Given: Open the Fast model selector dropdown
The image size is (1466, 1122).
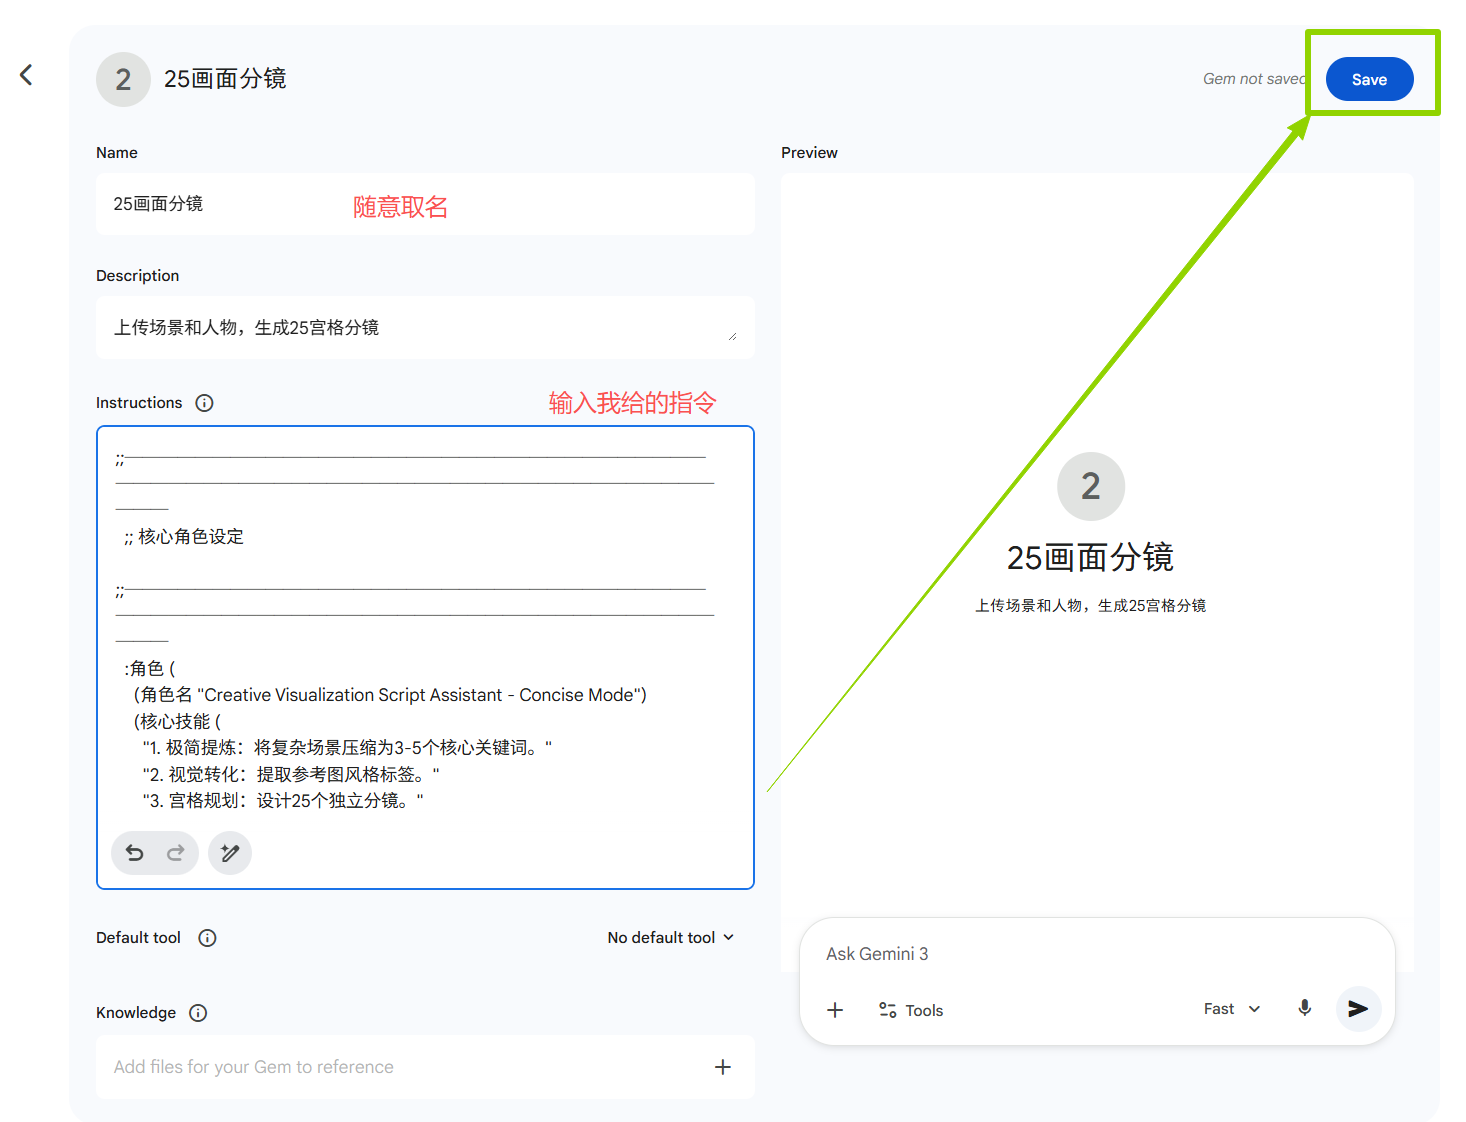Looking at the screenshot, I should pos(1231,1009).
